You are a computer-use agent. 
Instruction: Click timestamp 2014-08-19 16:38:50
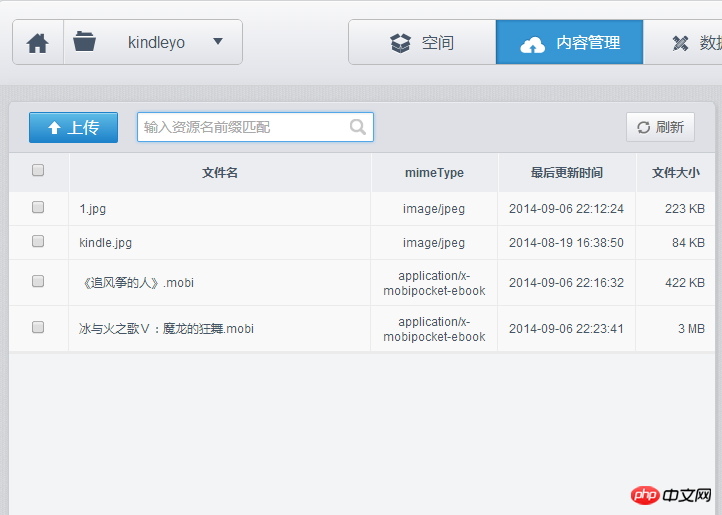click(x=566, y=243)
